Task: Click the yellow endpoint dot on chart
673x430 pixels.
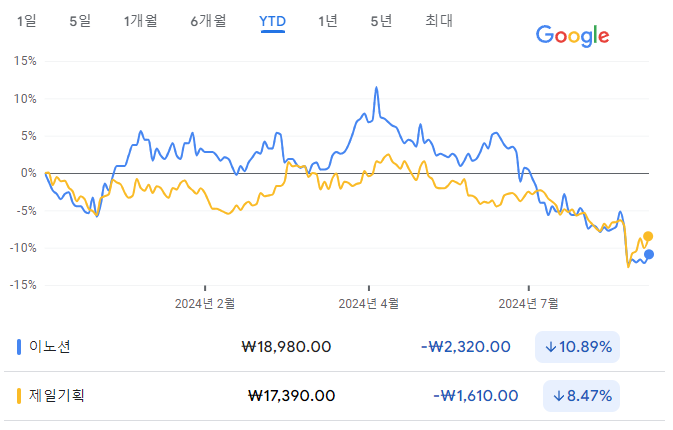Action: 648,236
